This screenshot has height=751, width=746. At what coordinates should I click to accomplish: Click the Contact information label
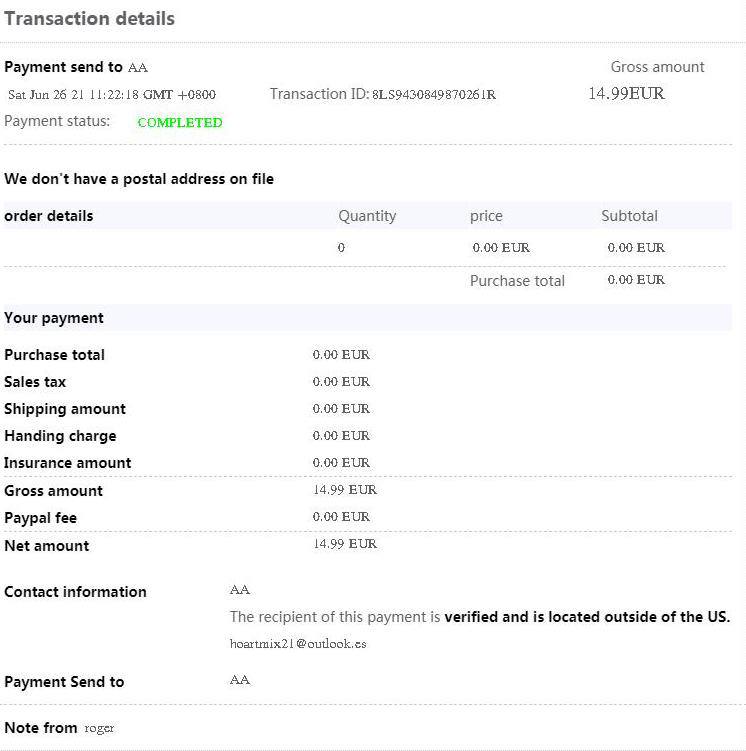[x=75, y=592]
